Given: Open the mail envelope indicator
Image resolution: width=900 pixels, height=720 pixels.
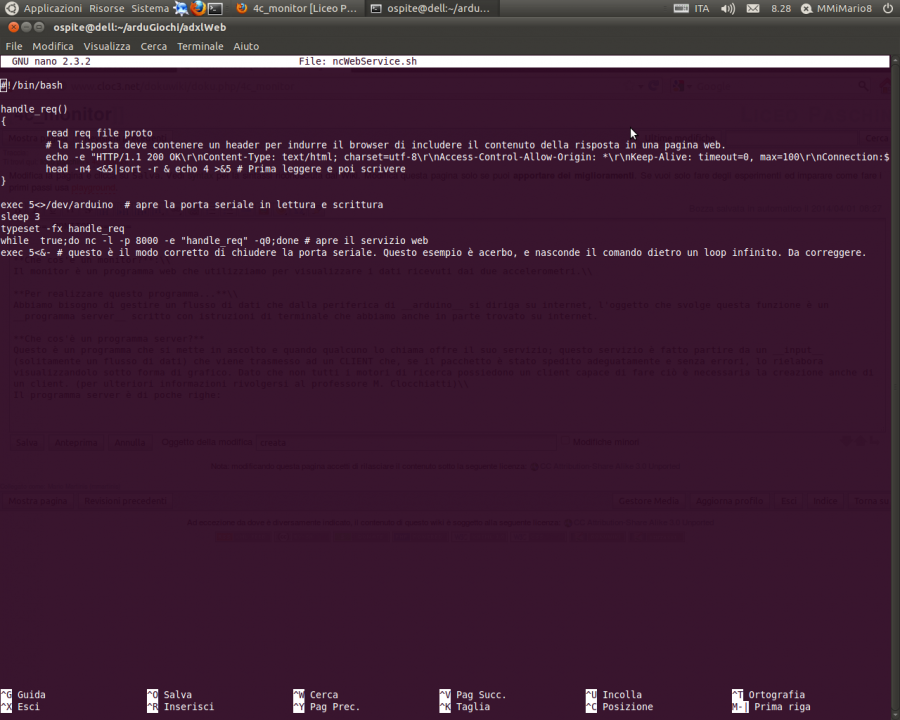Looking at the screenshot, I should (x=753, y=9).
